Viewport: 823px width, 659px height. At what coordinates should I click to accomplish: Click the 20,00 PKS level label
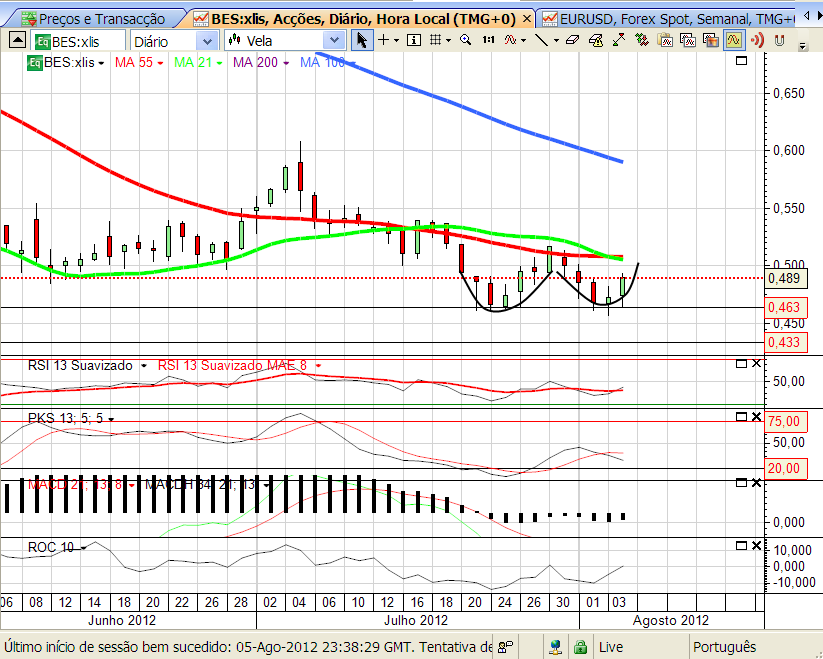(x=784, y=468)
